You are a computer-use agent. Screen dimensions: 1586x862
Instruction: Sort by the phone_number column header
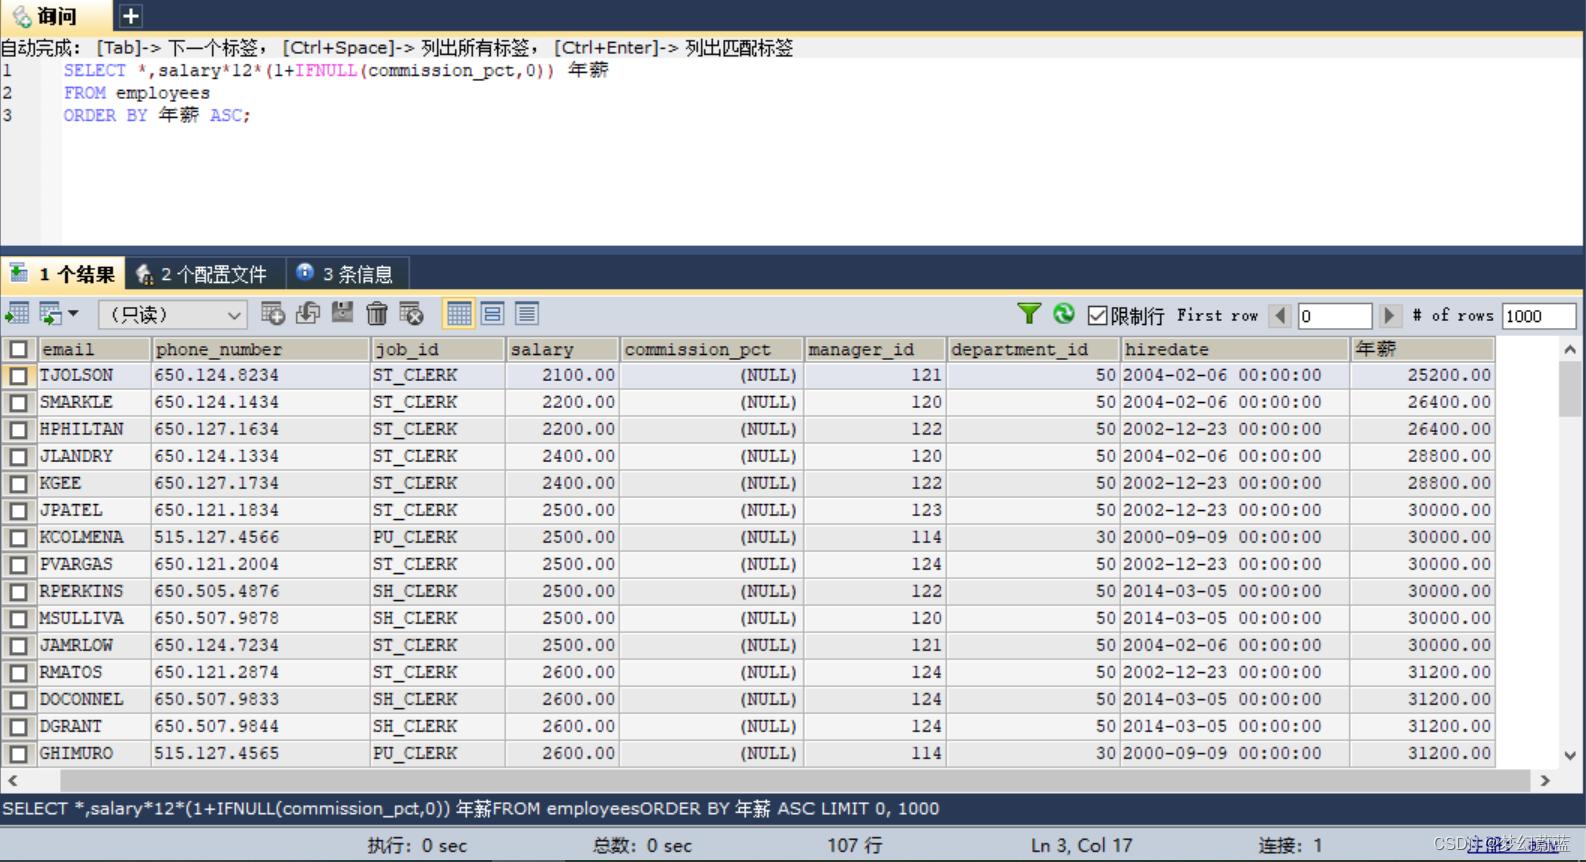click(261, 349)
